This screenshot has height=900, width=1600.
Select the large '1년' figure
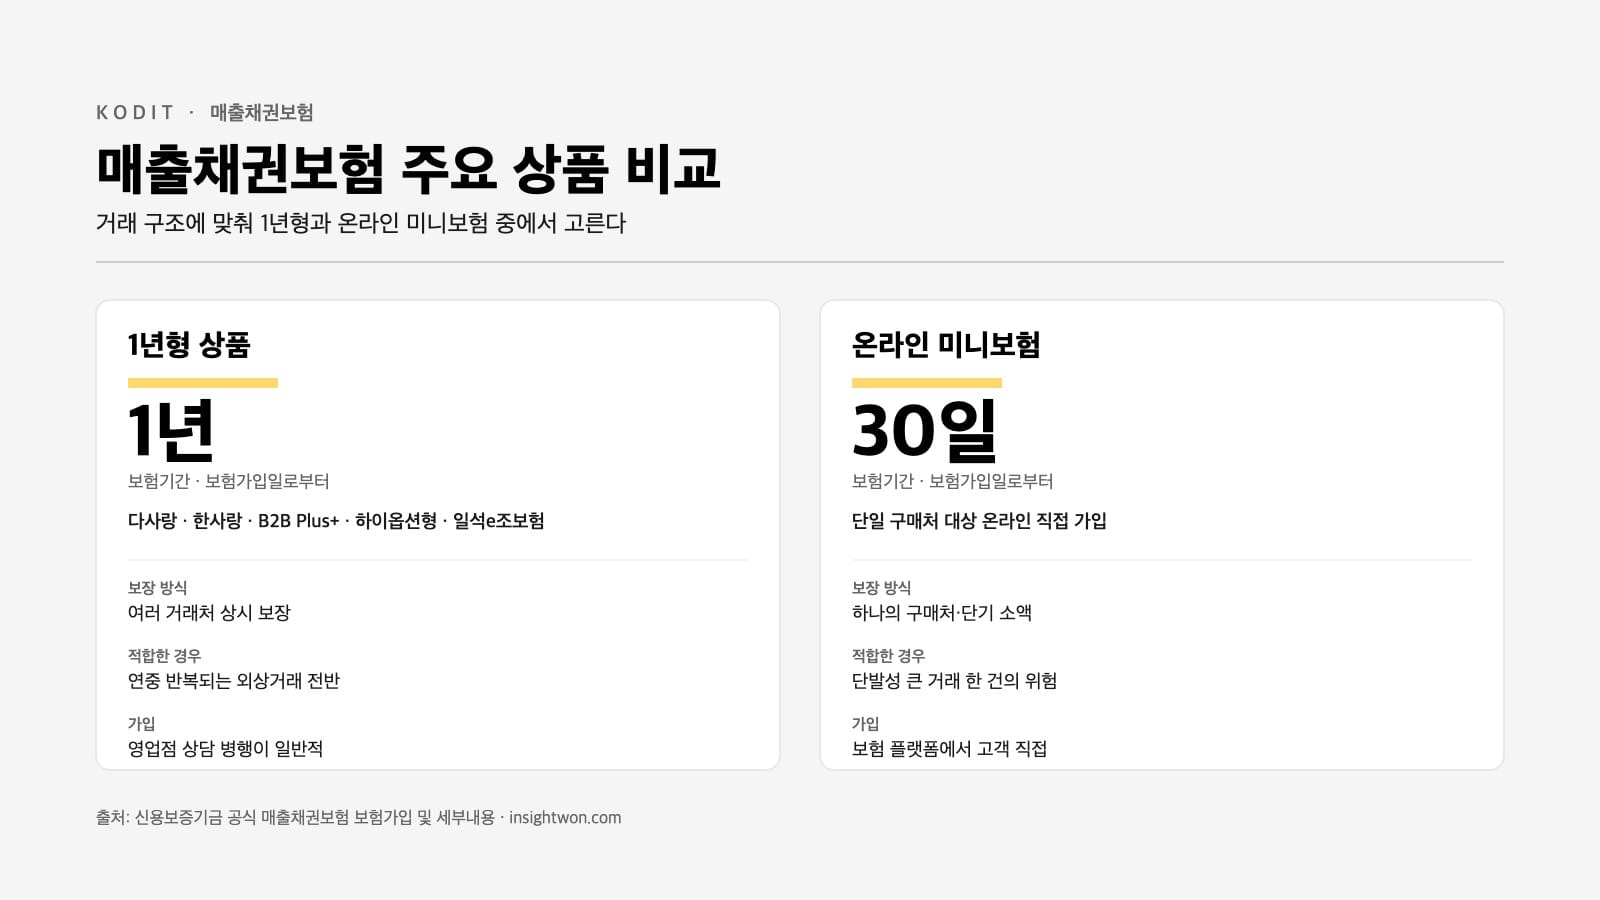(171, 430)
